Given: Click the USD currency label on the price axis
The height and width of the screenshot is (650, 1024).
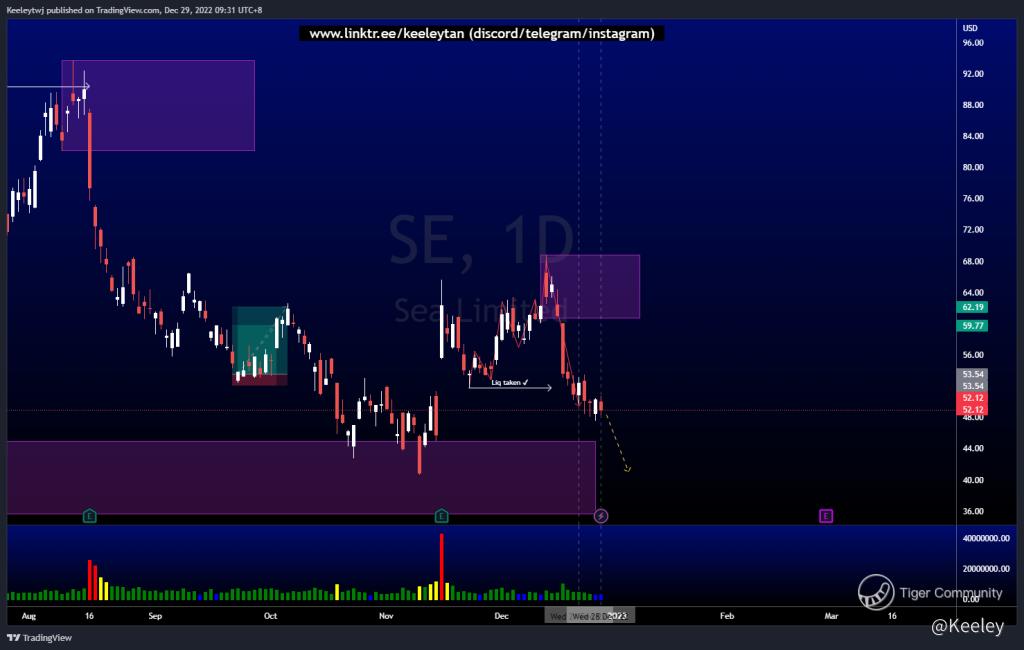Looking at the screenshot, I should pyautogui.click(x=970, y=28).
